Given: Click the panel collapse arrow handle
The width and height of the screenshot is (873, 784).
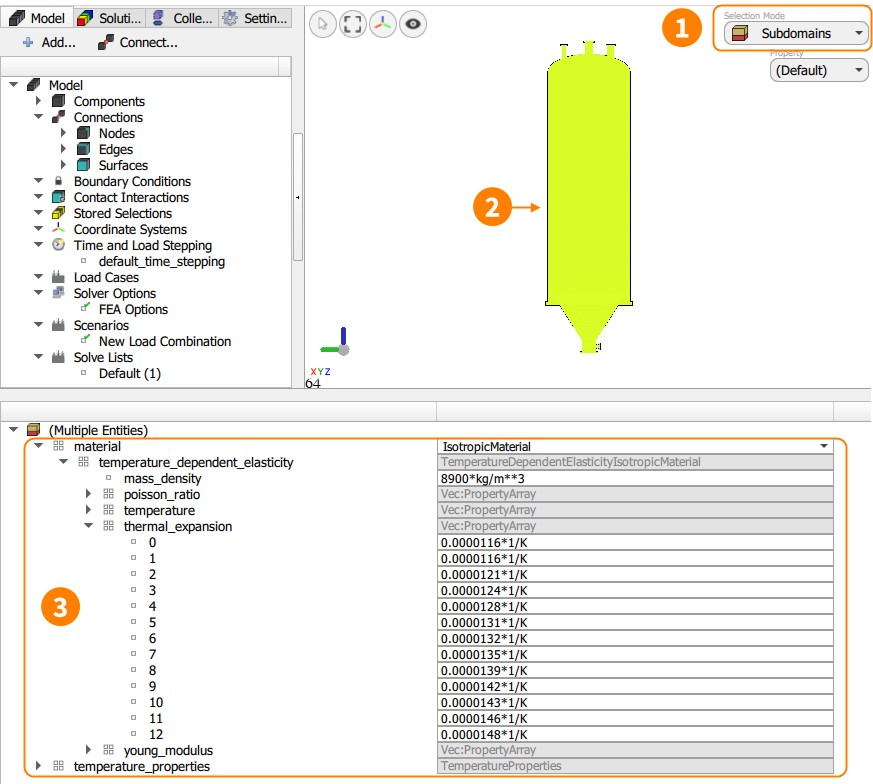Looking at the screenshot, I should 298,197.
